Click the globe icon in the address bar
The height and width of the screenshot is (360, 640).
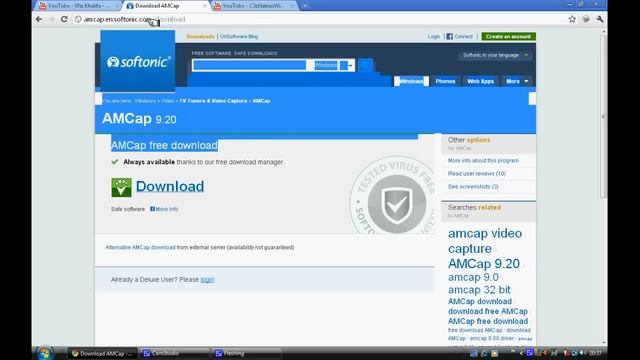click(78, 19)
